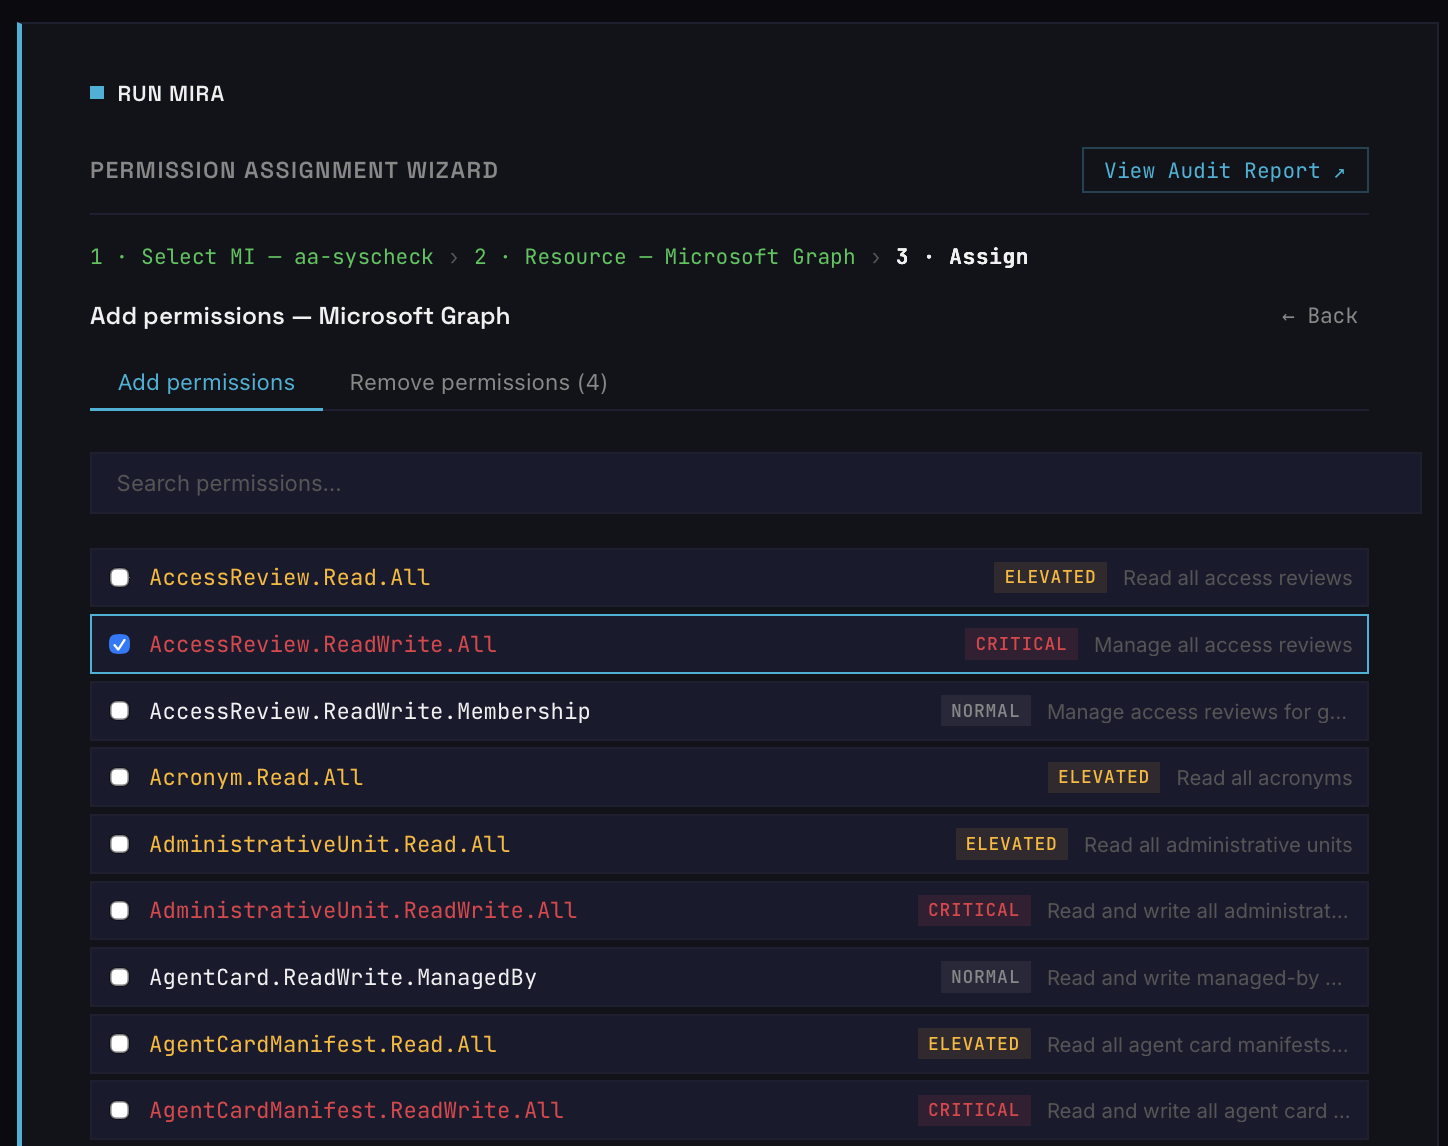The height and width of the screenshot is (1146, 1448).
Task: Click the step 3 Assign breadcrumb
Action: pos(962,257)
